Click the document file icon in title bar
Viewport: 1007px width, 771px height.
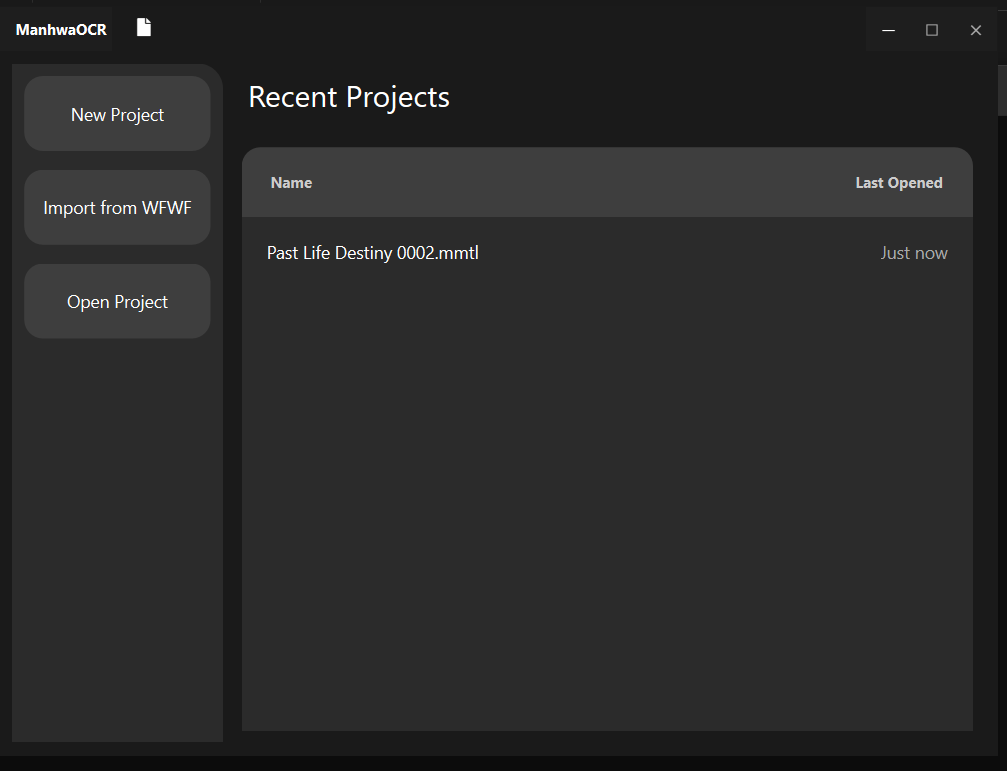click(144, 28)
